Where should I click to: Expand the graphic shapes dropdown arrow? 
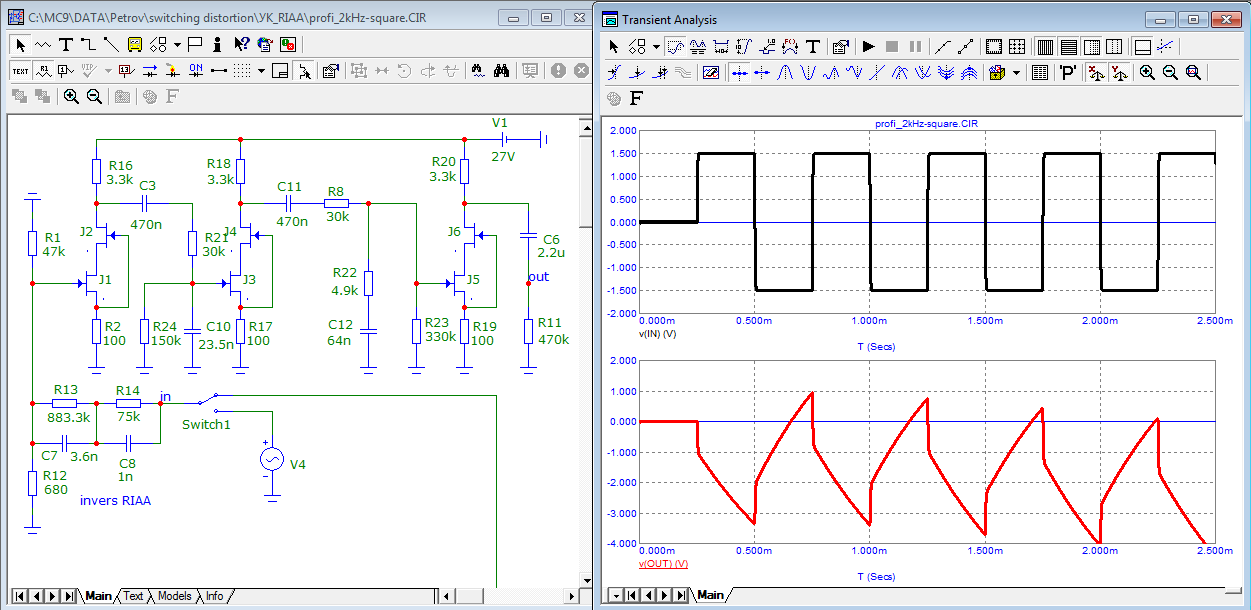(x=177, y=44)
